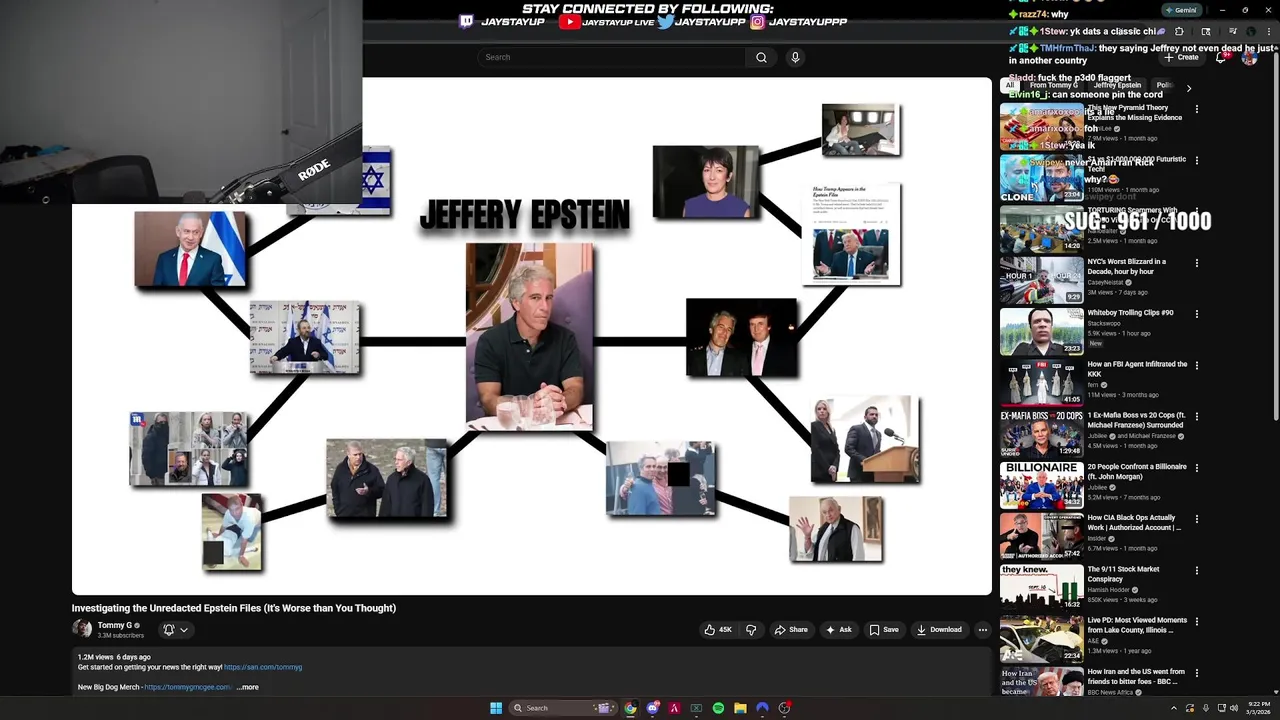Screen dimensions: 1280x720
Task: Open The 9/11 Stock Market Conspiracy video
Action: point(1123,574)
